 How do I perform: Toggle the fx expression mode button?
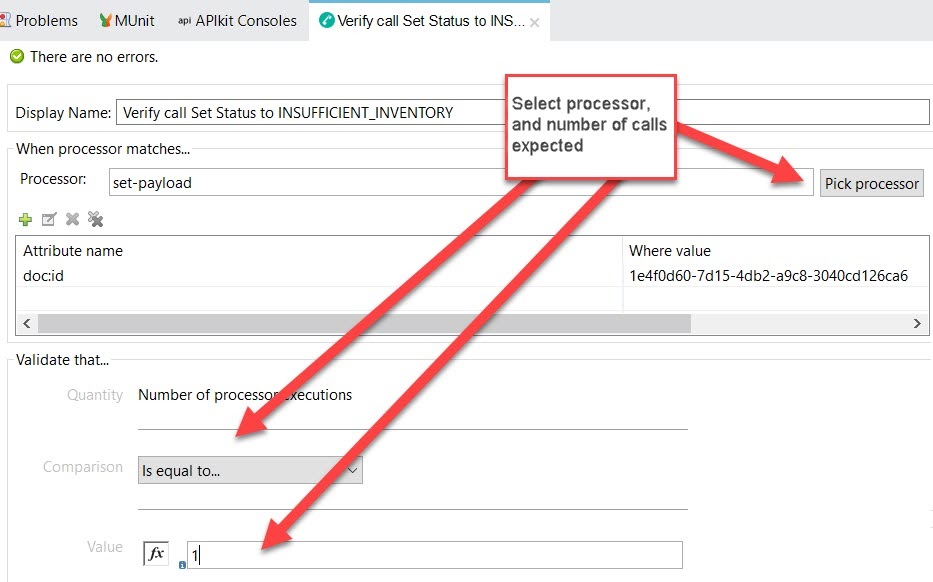tap(156, 552)
